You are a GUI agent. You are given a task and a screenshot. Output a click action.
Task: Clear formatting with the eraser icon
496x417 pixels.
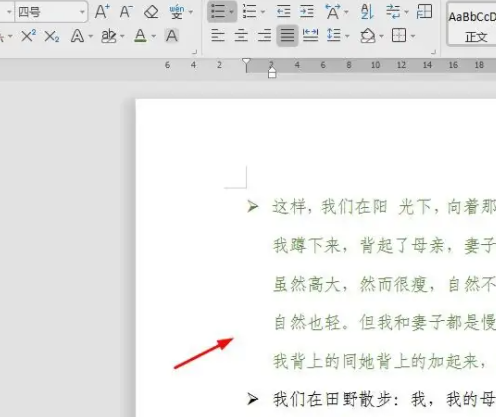click(151, 12)
